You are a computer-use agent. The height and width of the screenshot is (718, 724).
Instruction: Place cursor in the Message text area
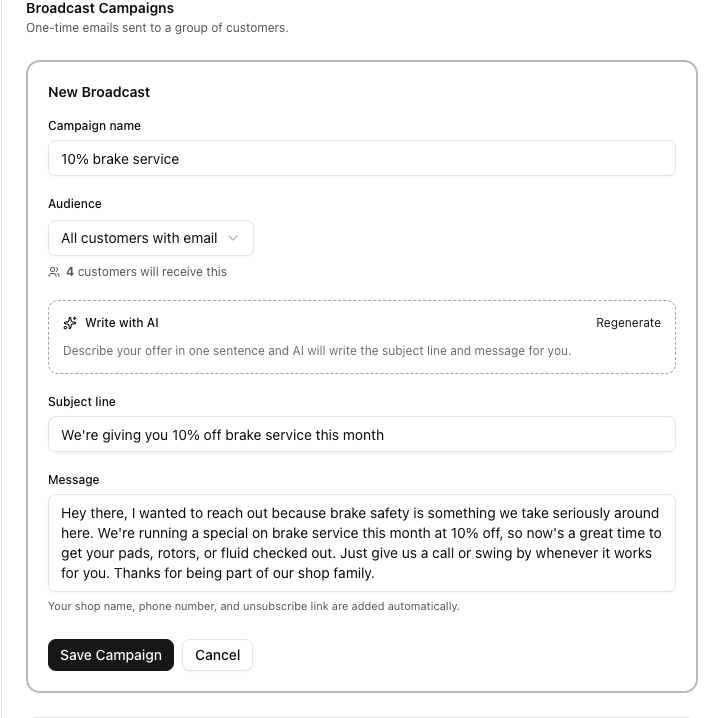tap(361, 543)
